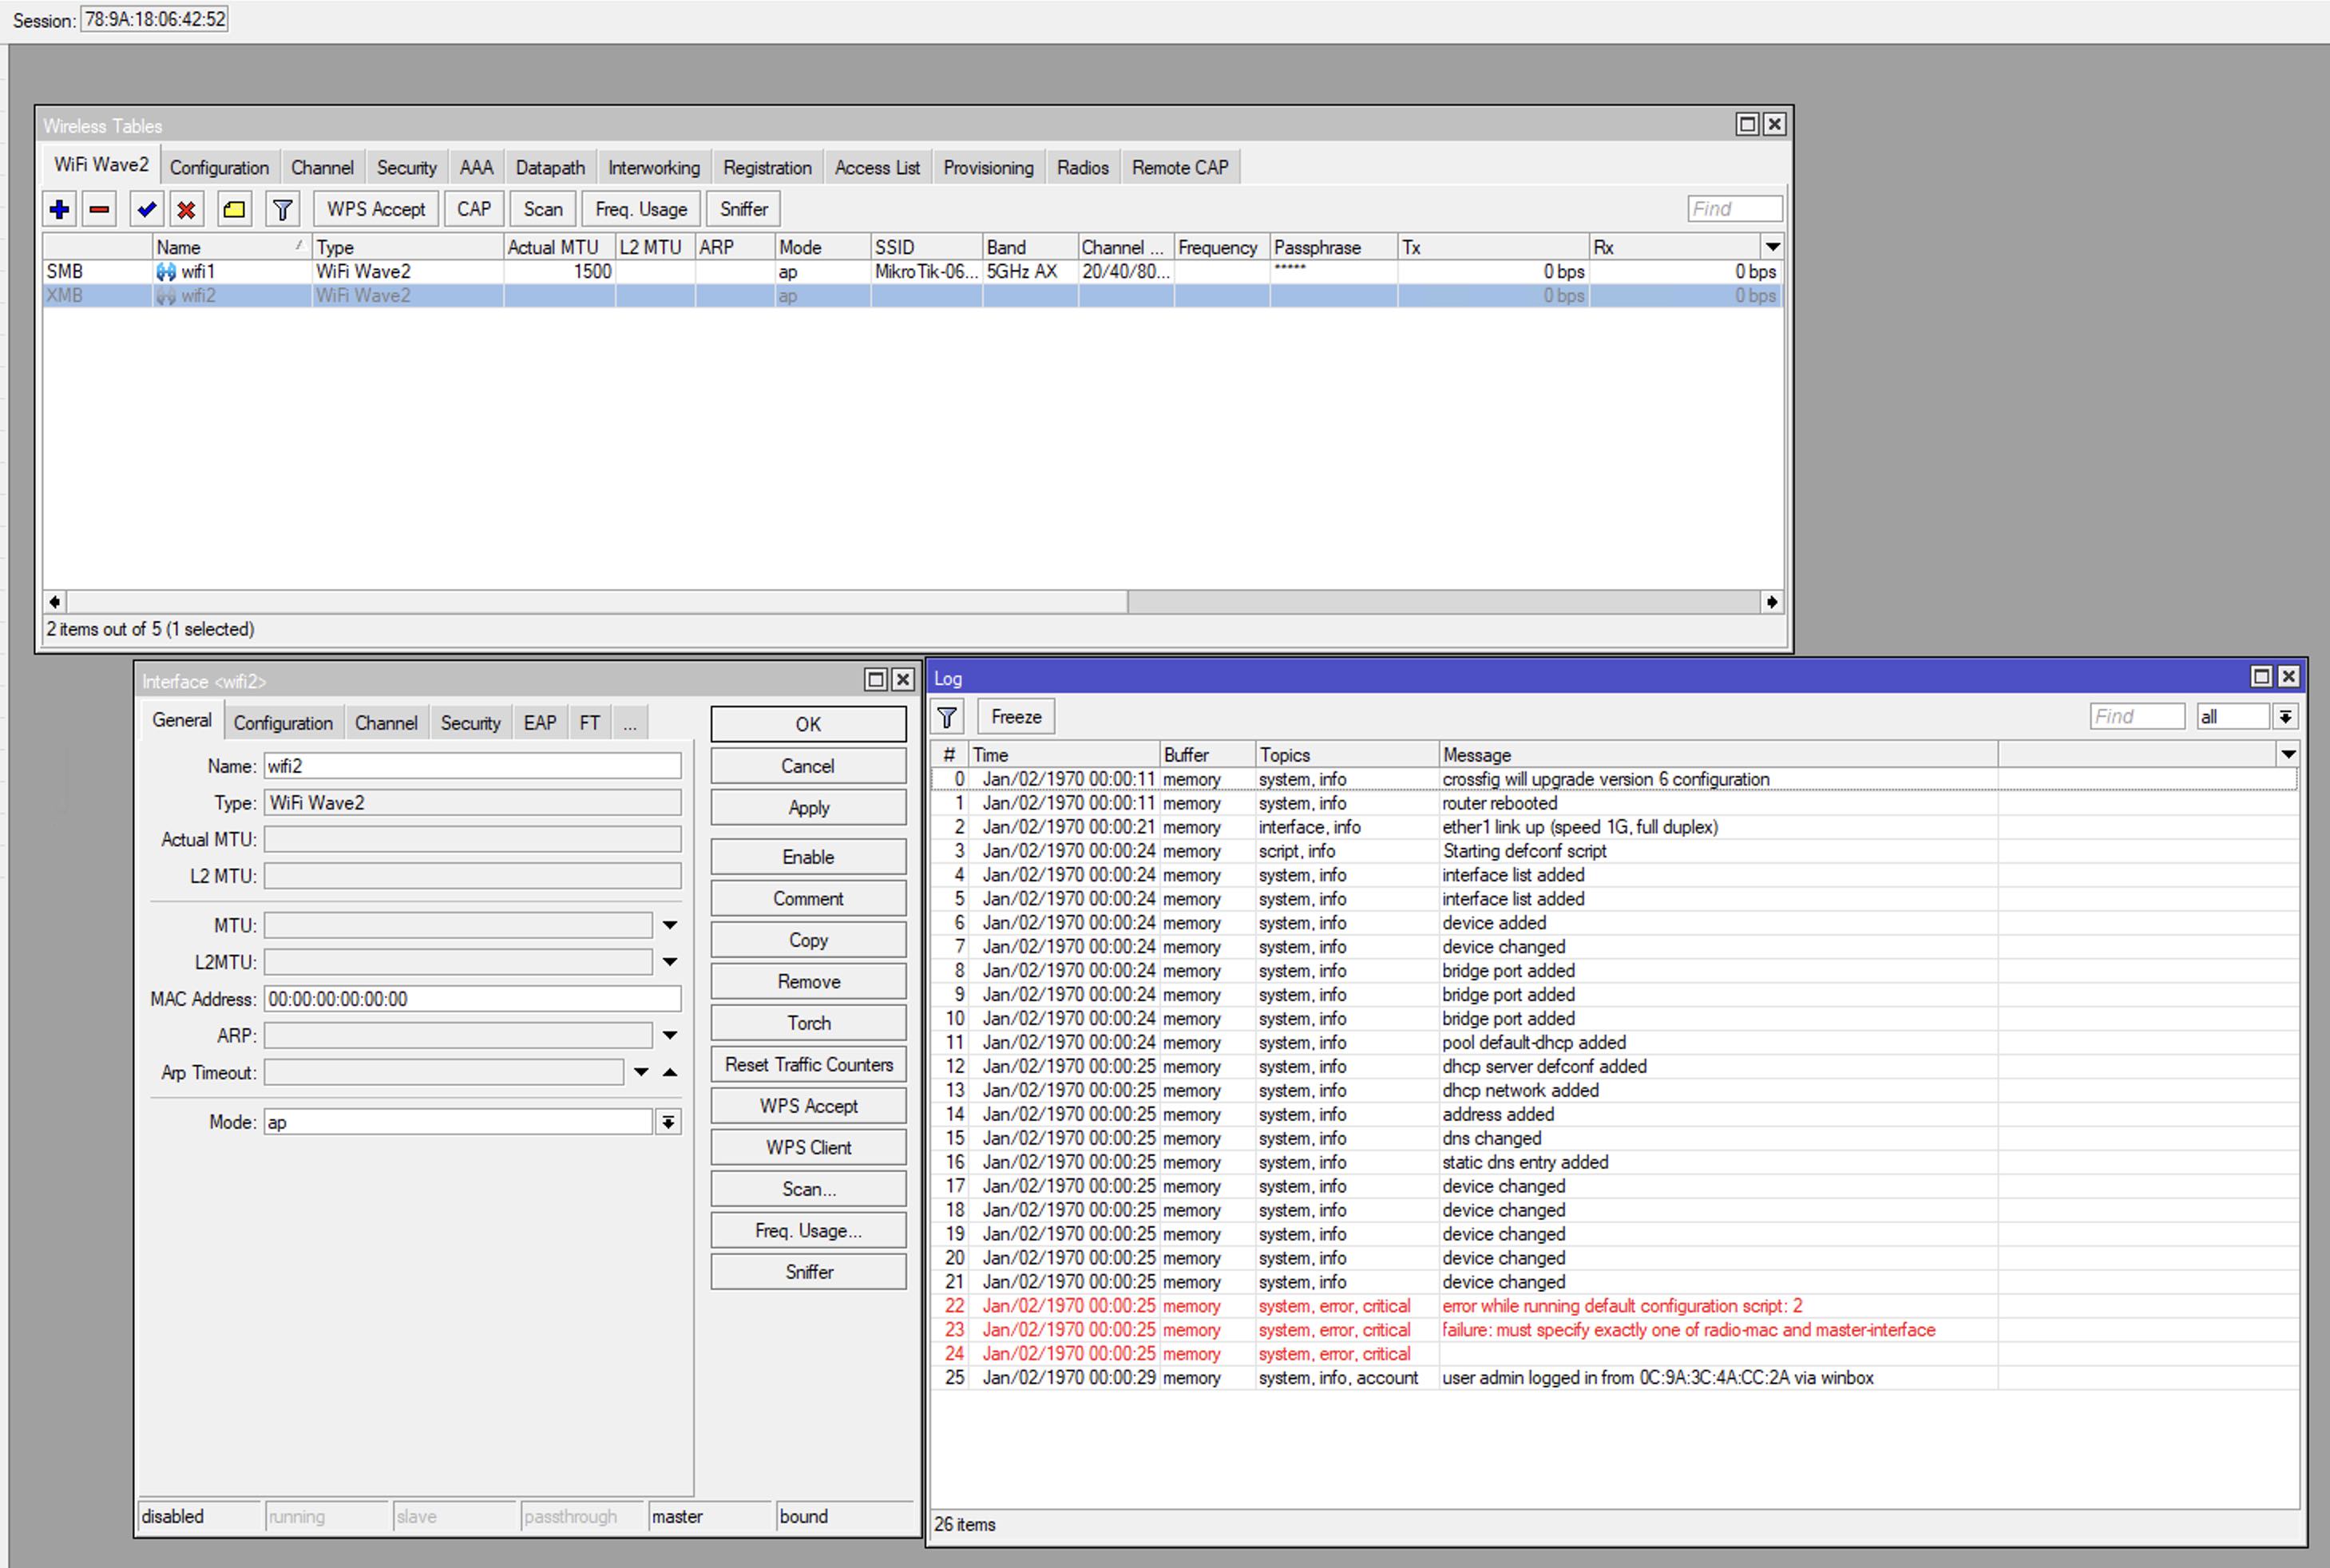Click the filter funnel in Log window
This screenshot has height=1568, width=2330.
click(x=947, y=717)
